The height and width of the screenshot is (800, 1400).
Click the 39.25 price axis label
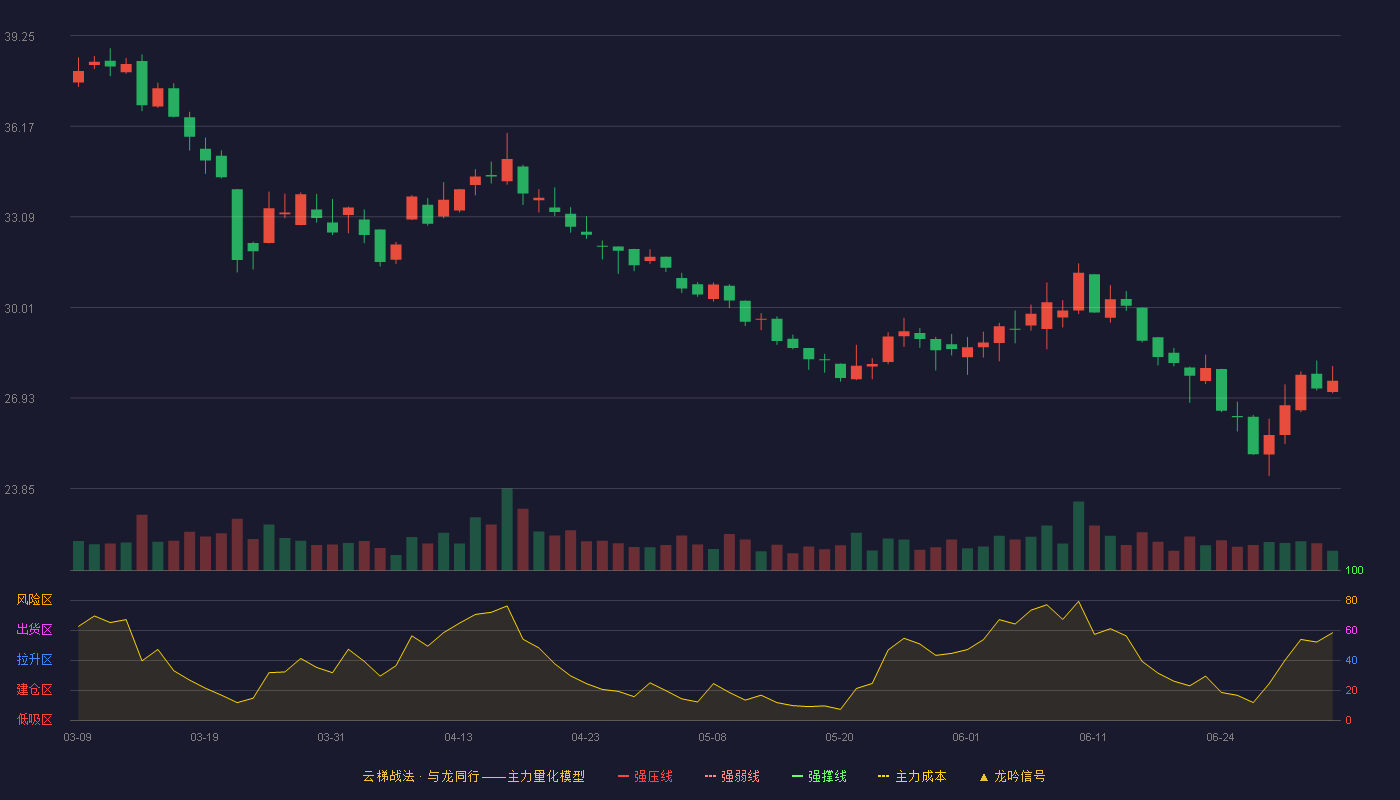(19, 36)
